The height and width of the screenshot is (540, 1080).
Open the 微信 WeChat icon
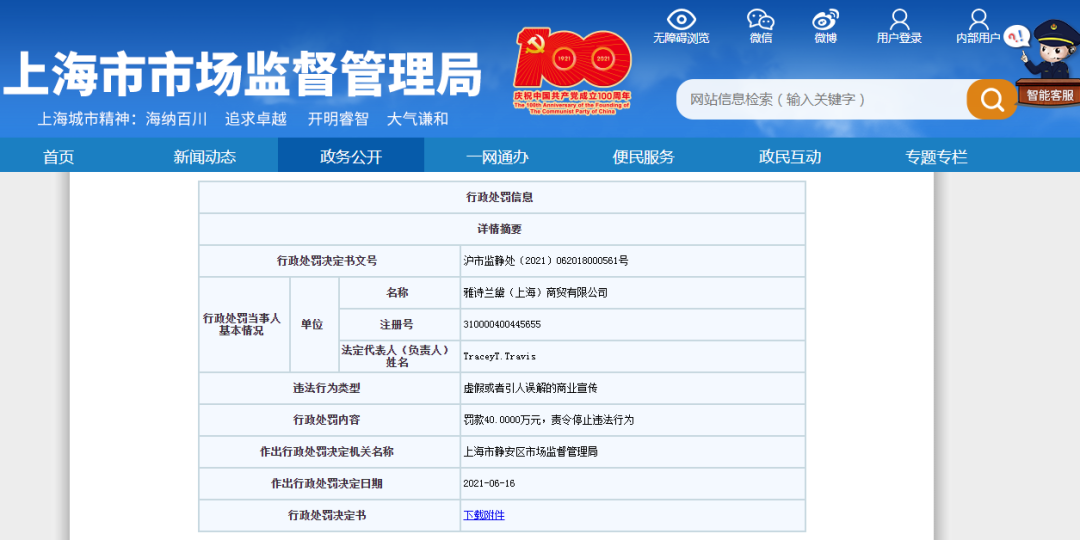(760, 19)
